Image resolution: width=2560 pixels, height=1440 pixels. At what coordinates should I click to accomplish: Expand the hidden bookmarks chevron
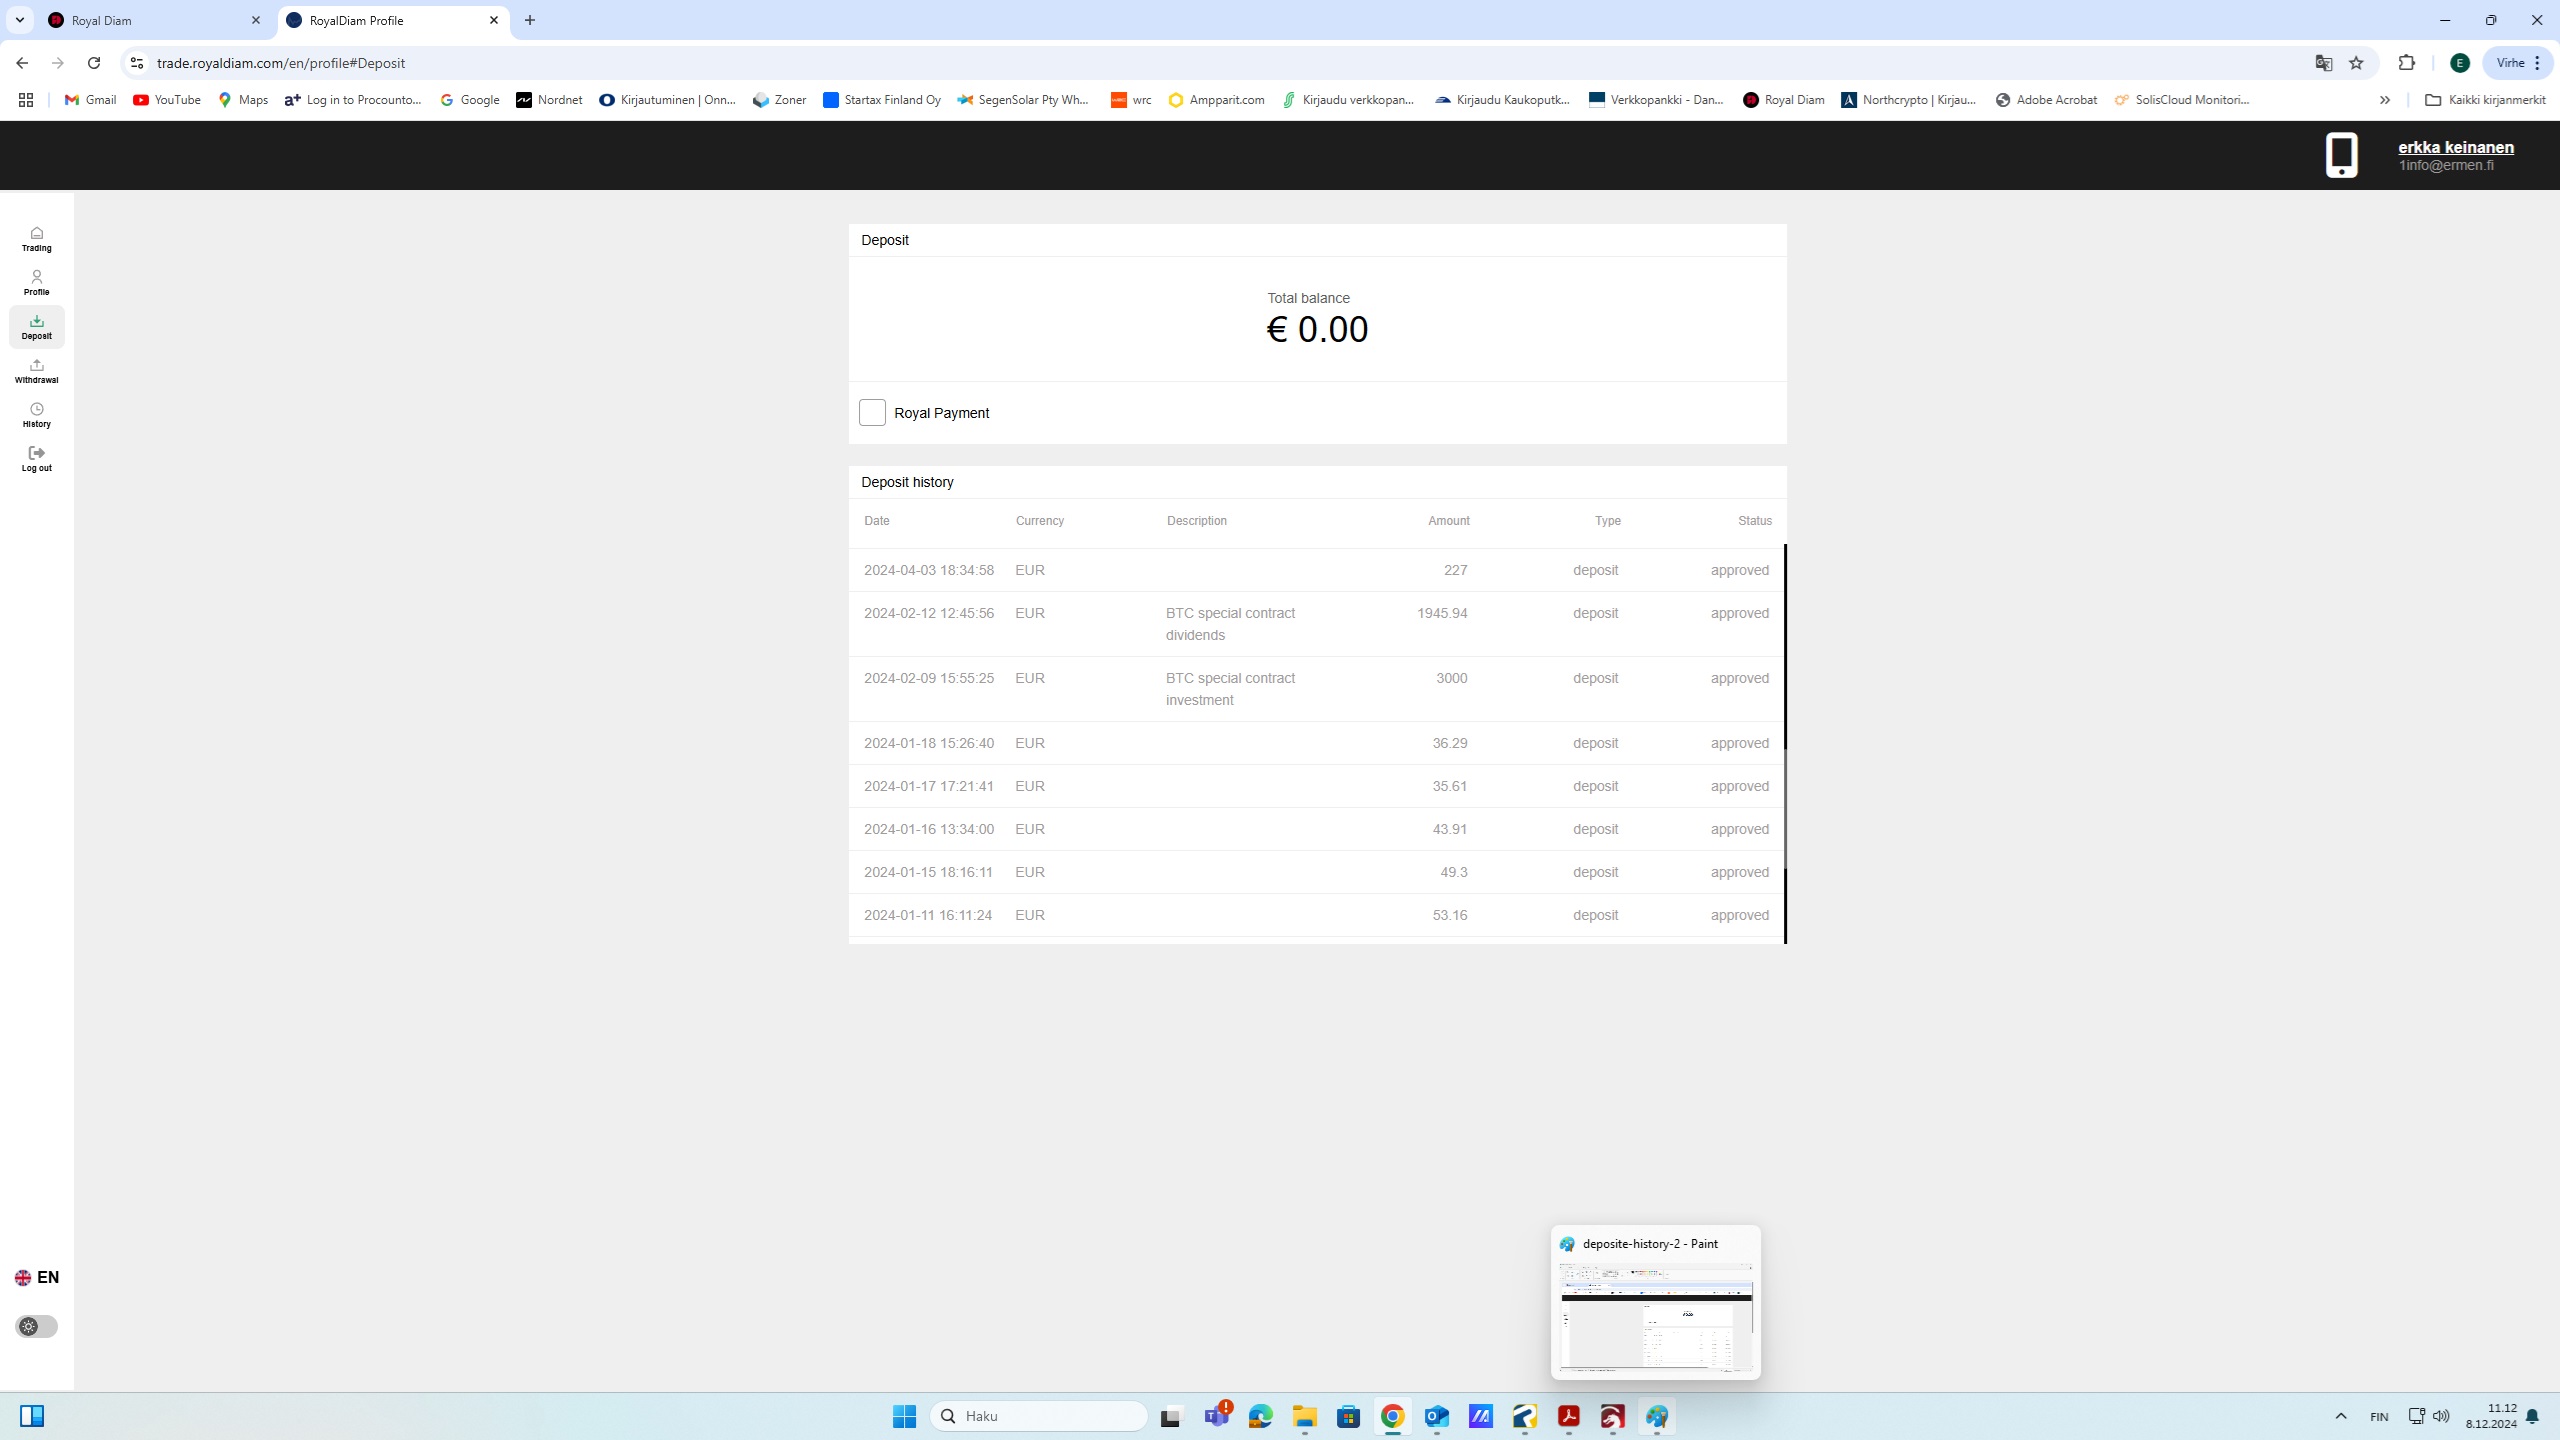2384,100
